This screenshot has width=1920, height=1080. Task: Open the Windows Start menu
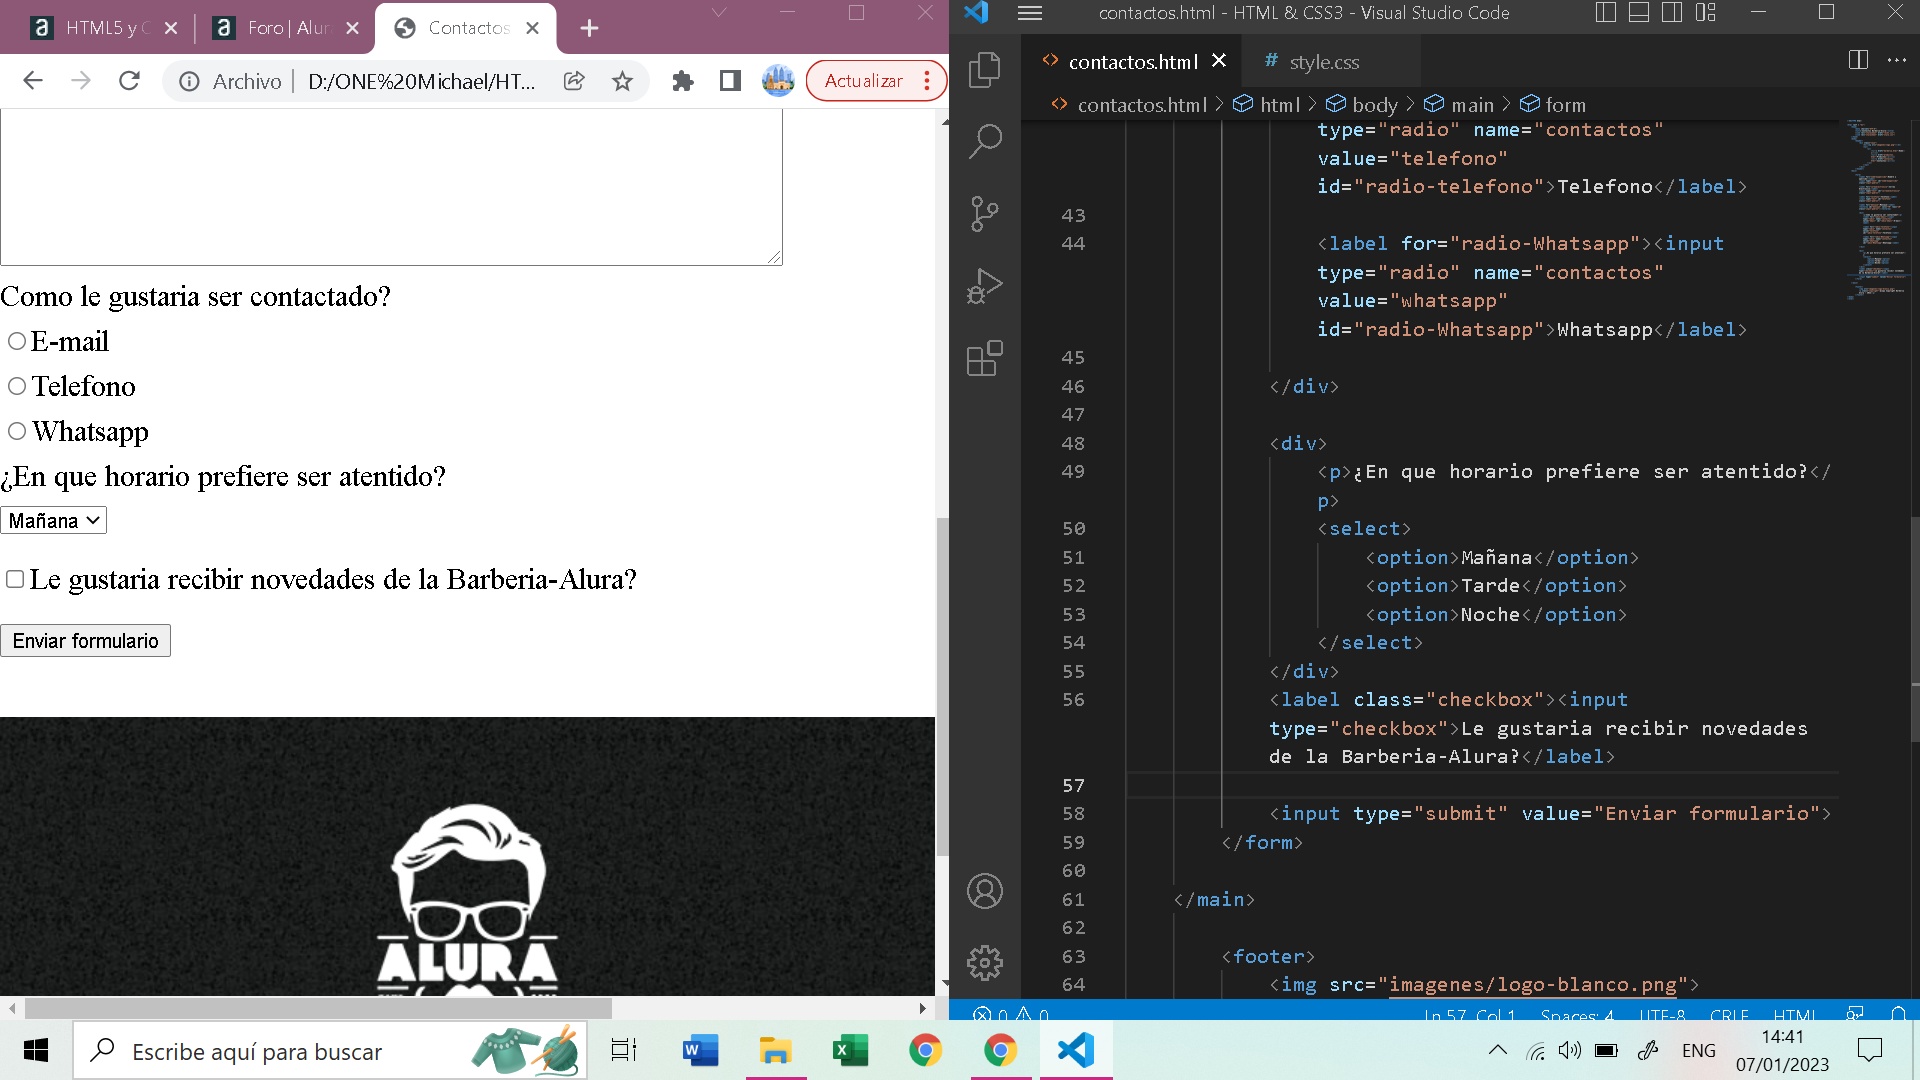(36, 1051)
